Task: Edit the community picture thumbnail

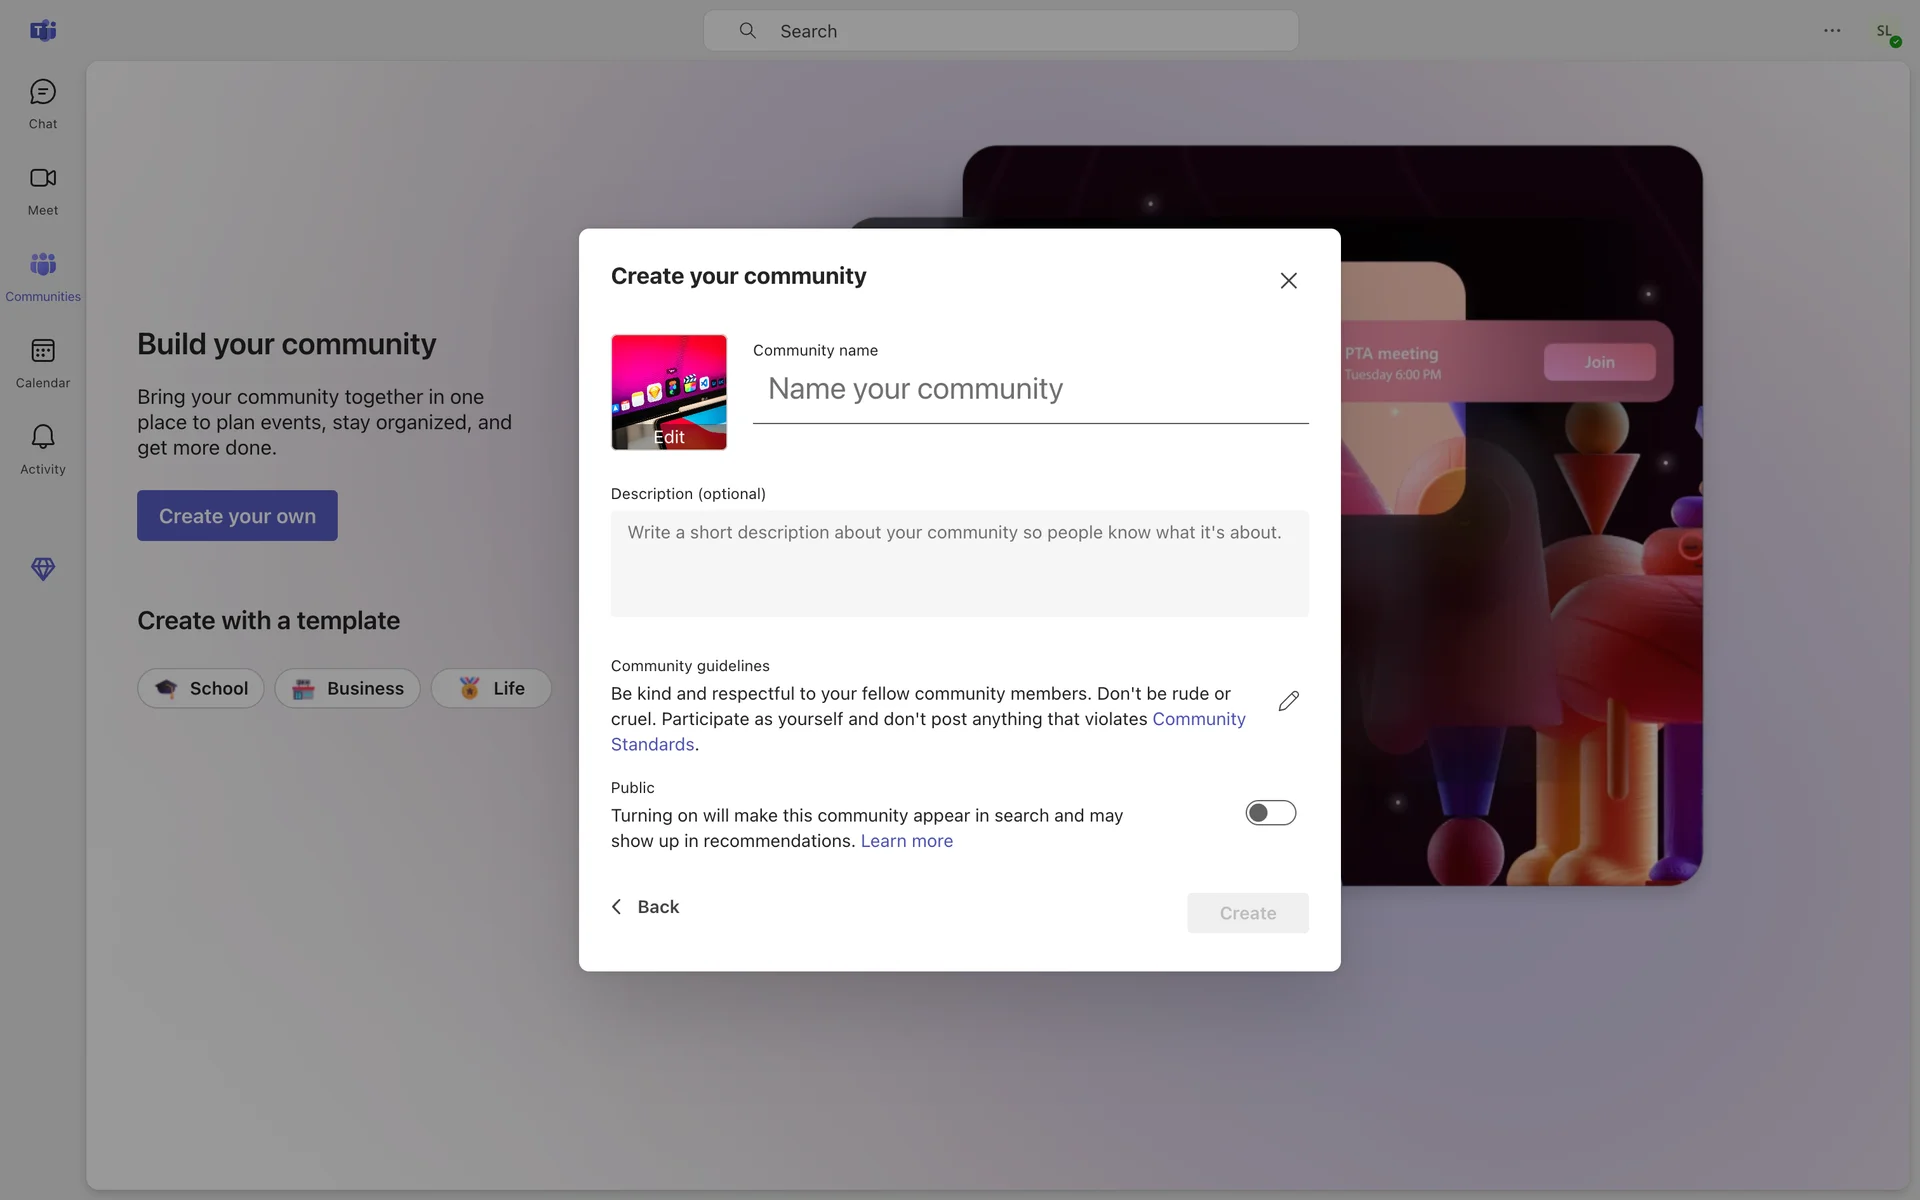Action: tap(668, 393)
